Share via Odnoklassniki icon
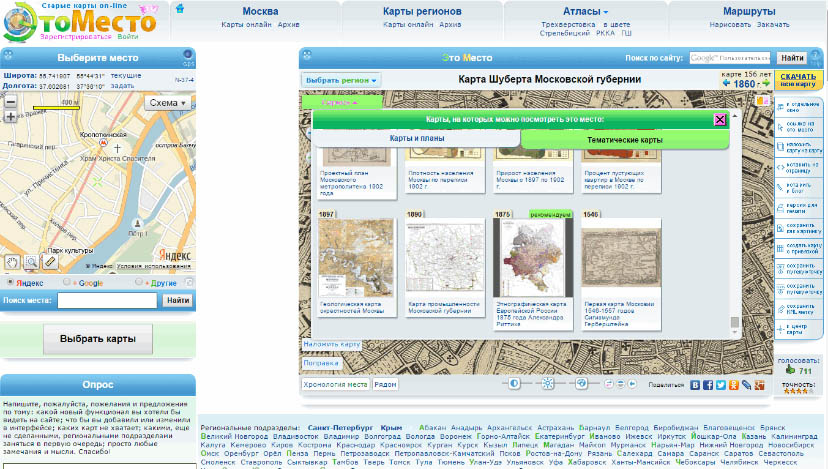 [733, 385]
